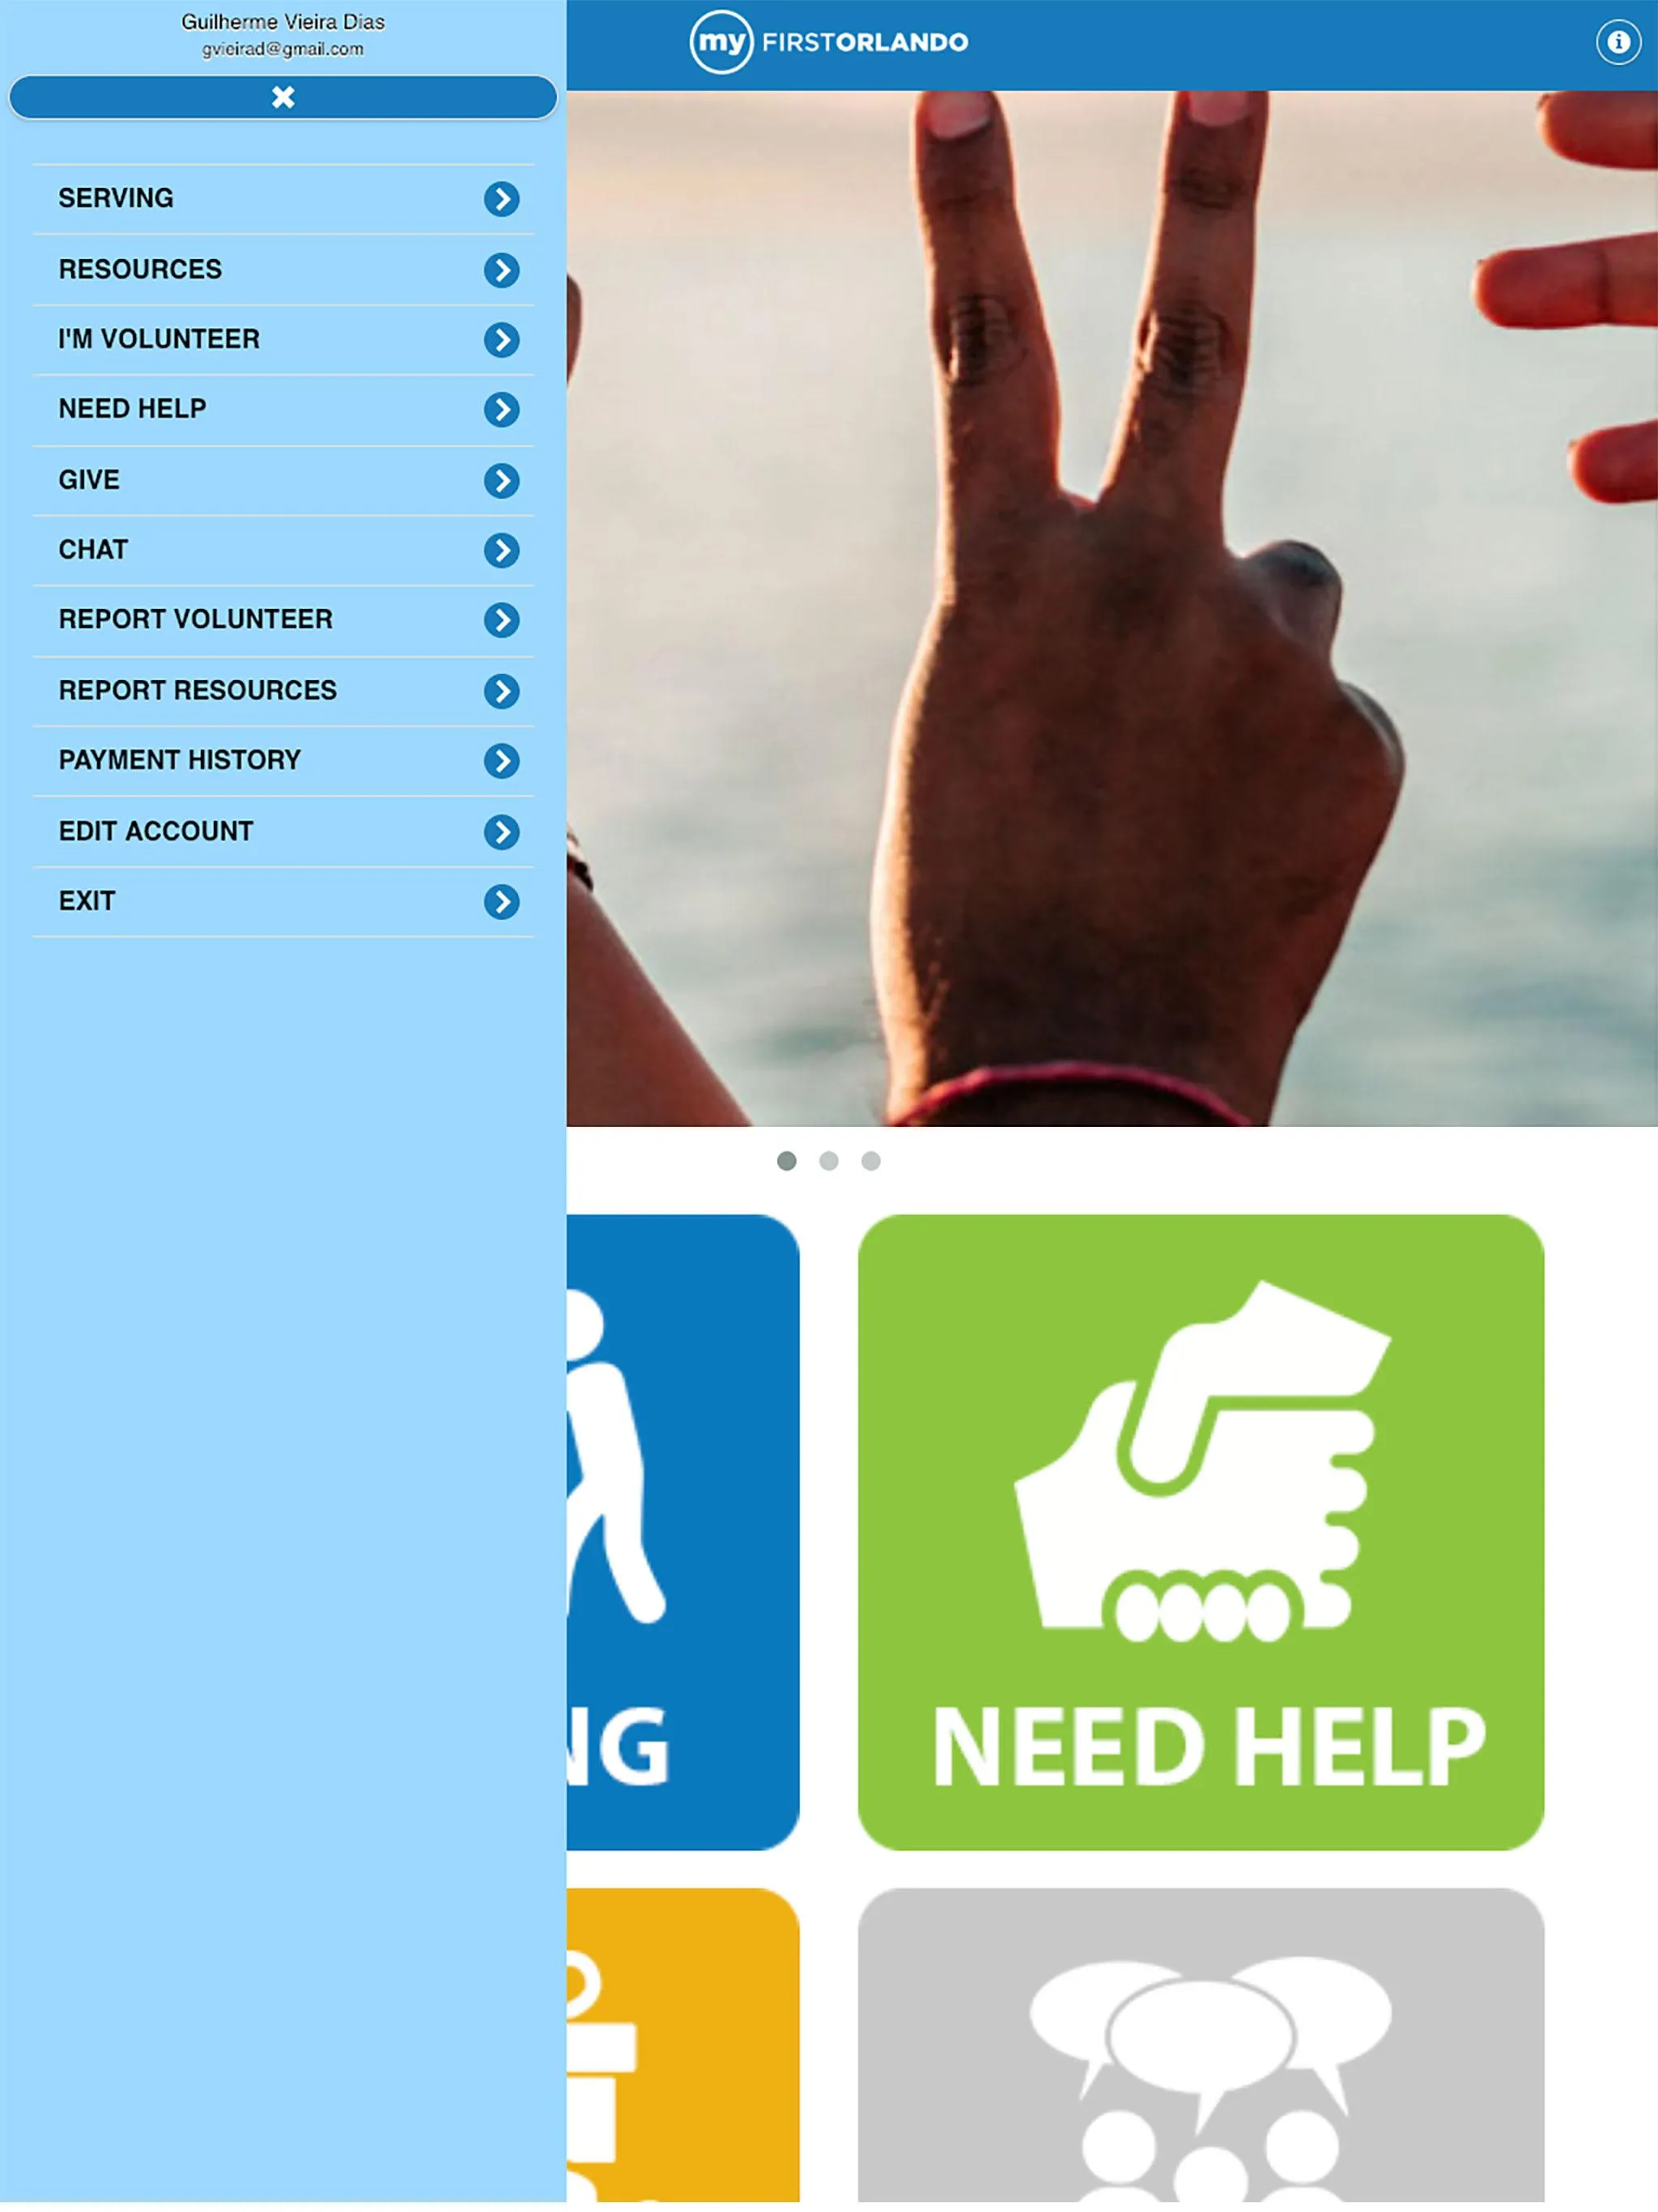
Task: Select the NEED HELP menu option
Action: click(x=284, y=407)
